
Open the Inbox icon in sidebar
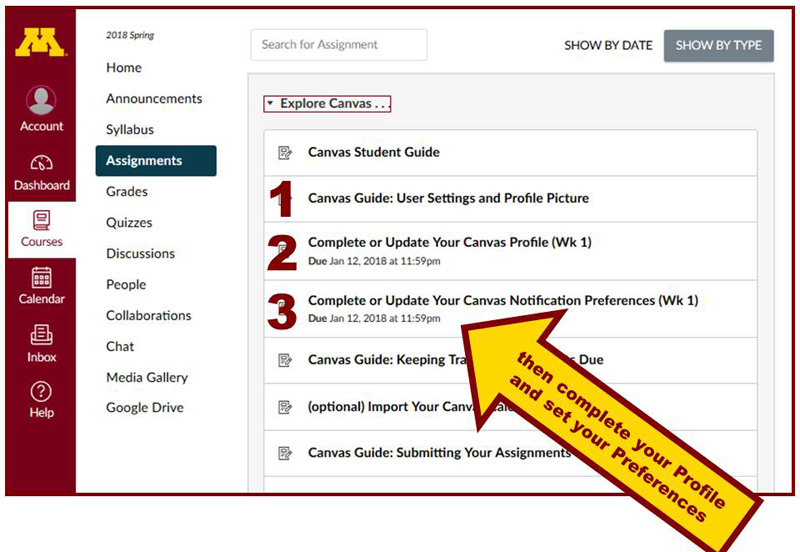(41, 335)
